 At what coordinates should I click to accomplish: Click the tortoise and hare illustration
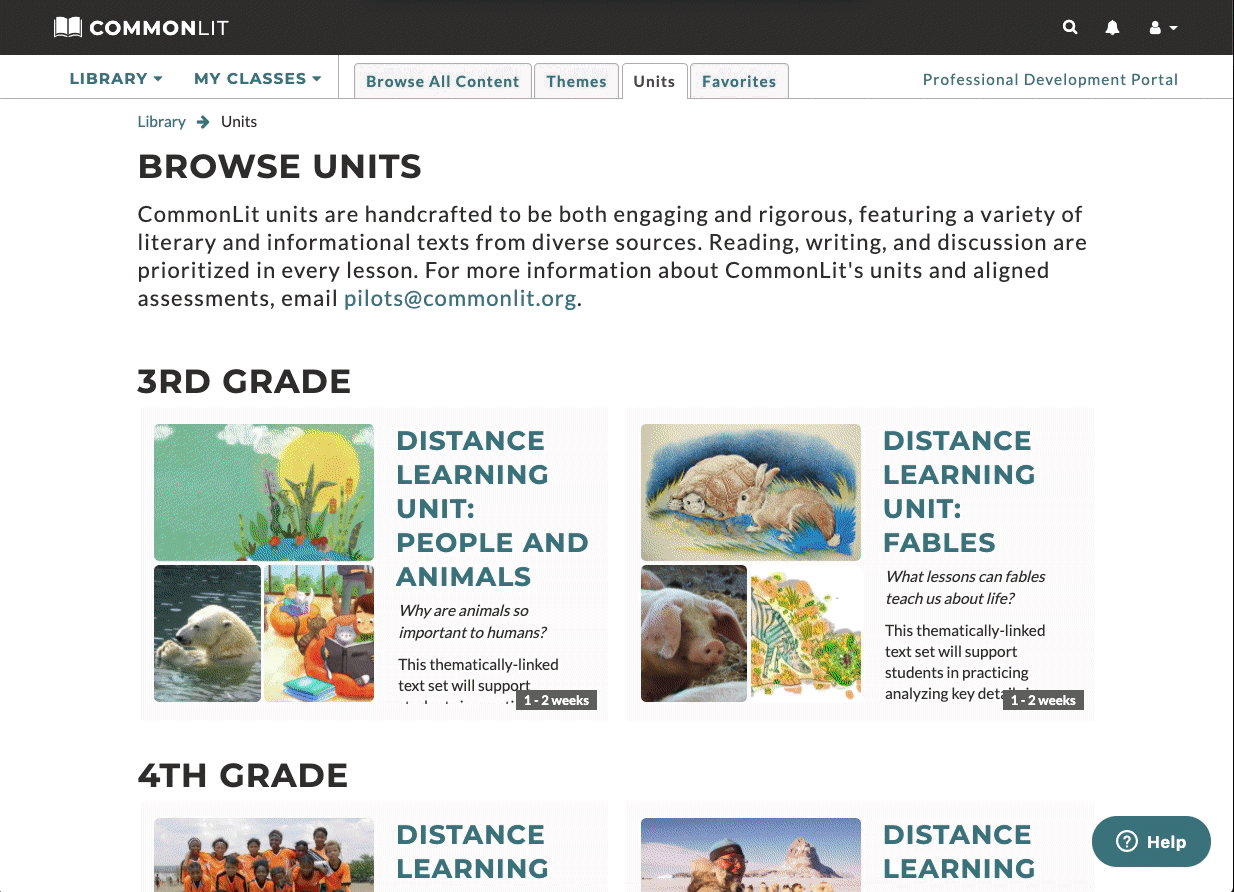click(751, 492)
